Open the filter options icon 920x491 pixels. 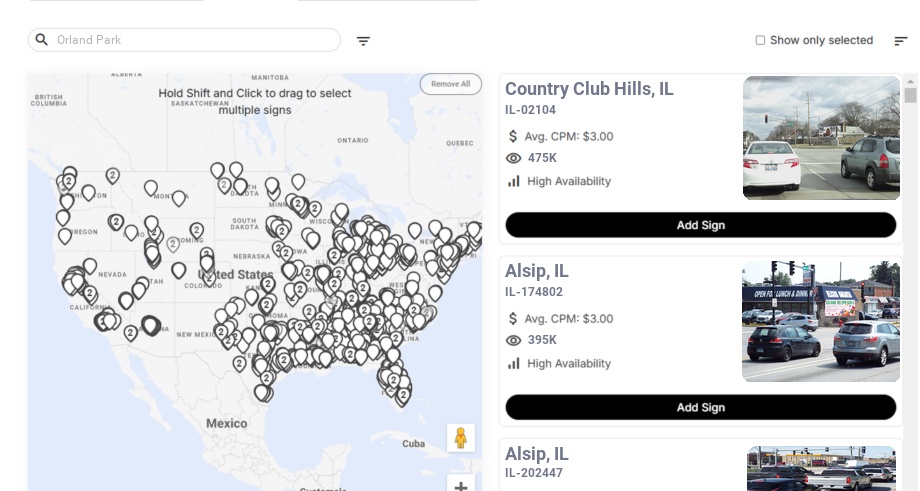[x=363, y=41]
